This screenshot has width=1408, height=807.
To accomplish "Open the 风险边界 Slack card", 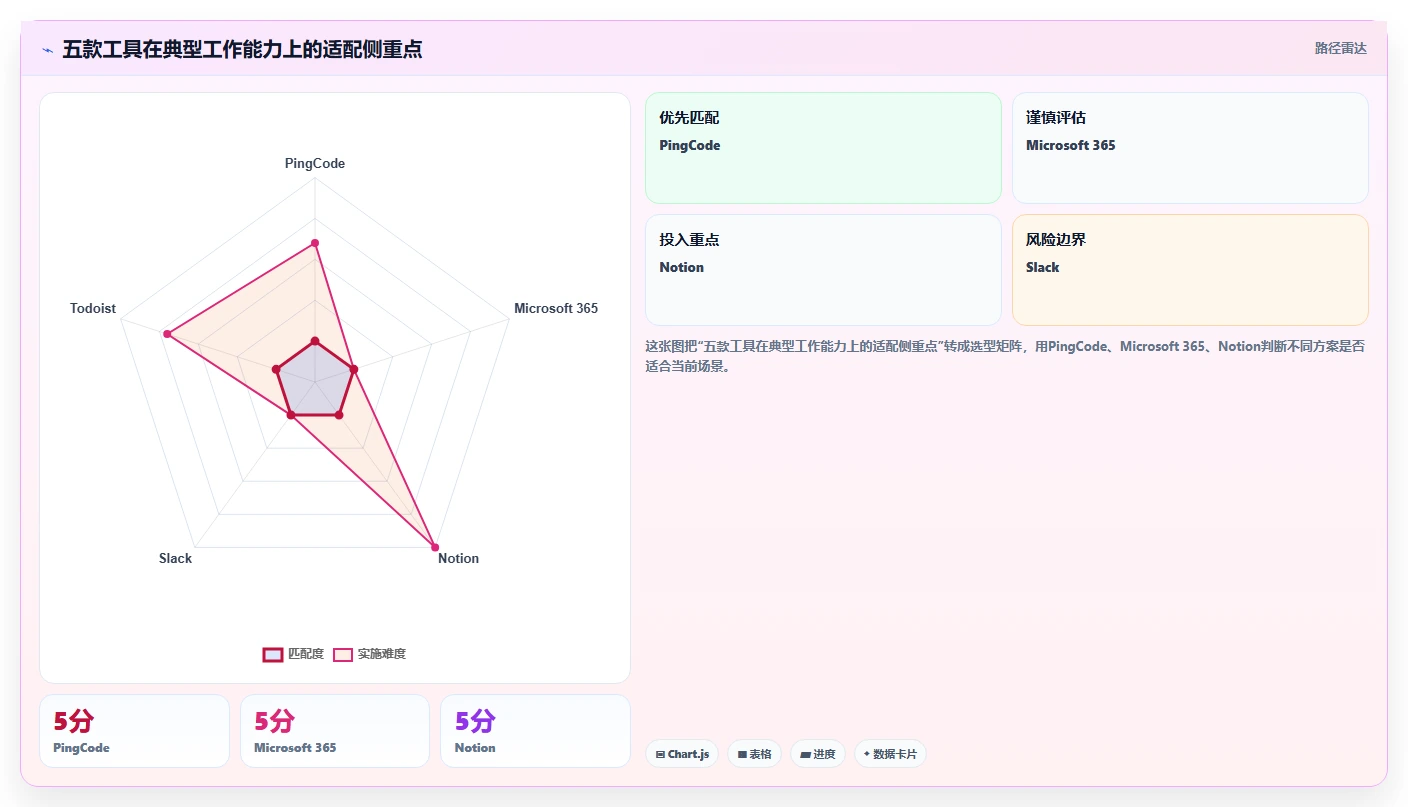I will tap(1190, 270).
